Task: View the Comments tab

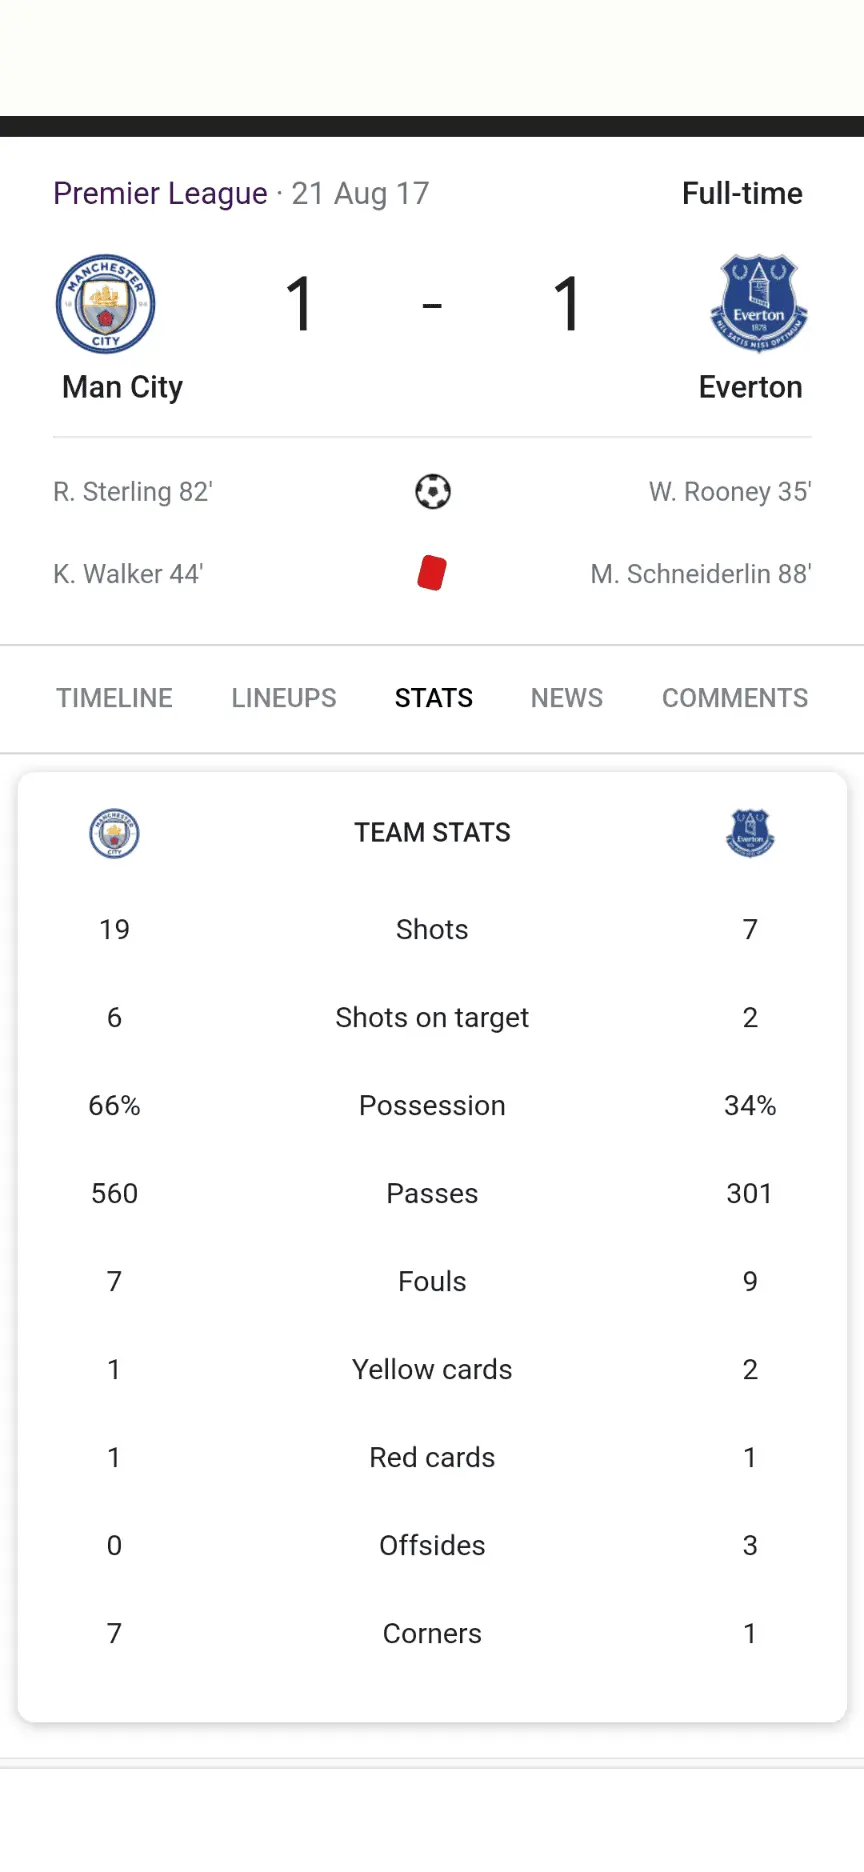Action: point(735,698)
